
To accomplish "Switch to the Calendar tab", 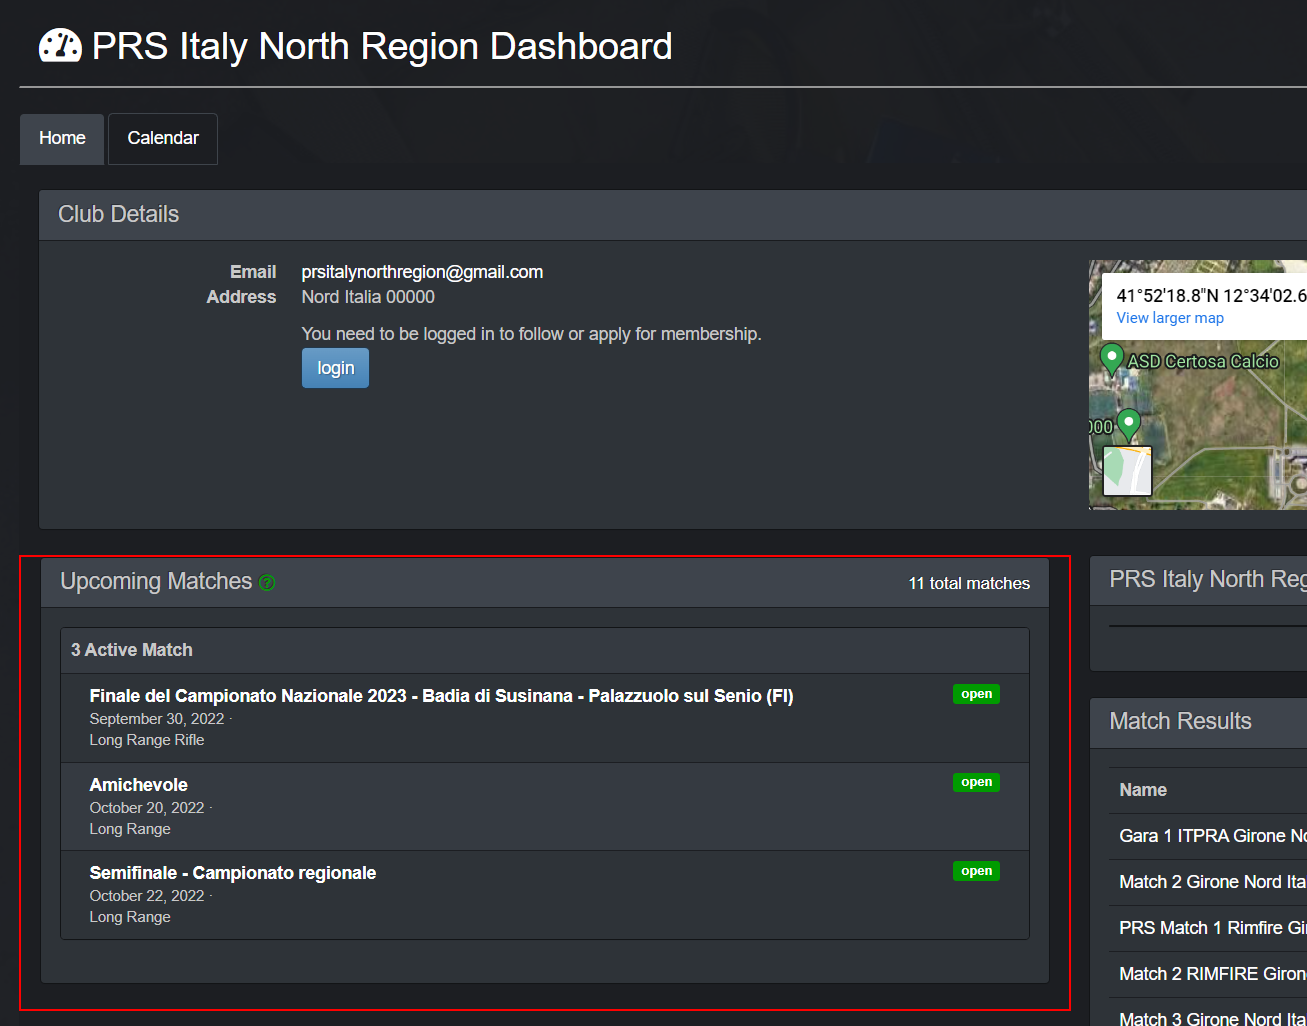I will click(163, 138).
